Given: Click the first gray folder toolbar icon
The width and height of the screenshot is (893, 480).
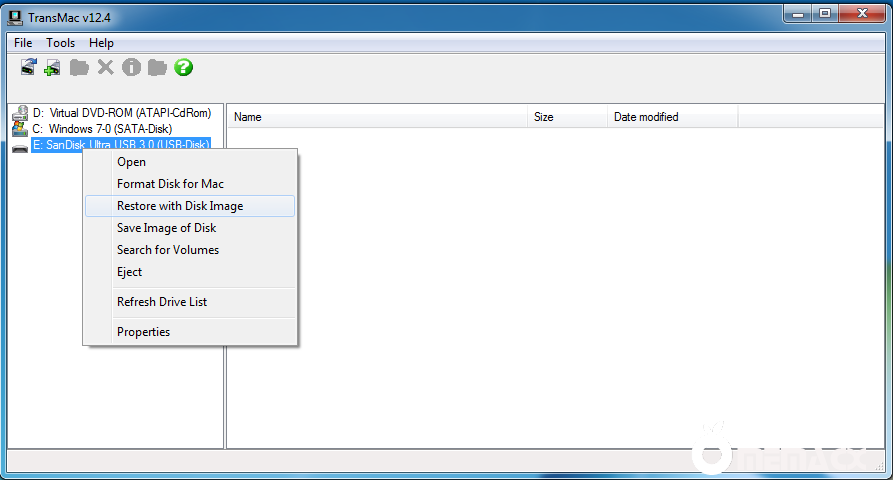Looking at the screenshot, I should (79, 67).
